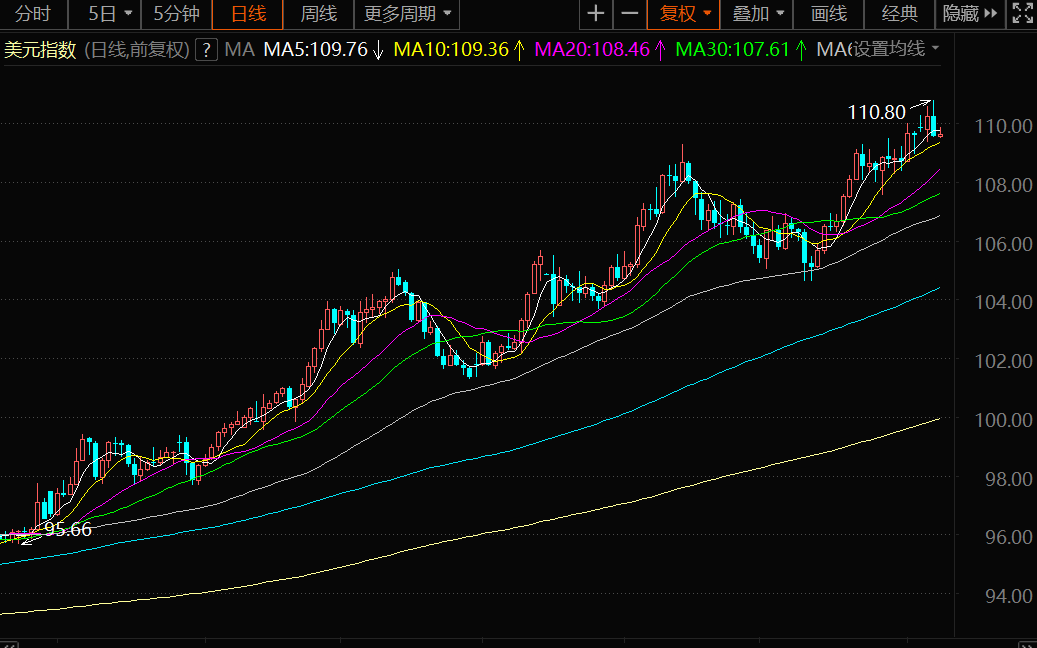The image size is (1037, 648).
Task: Toggle the 隐藏 side panel
Action: [970, 14]
